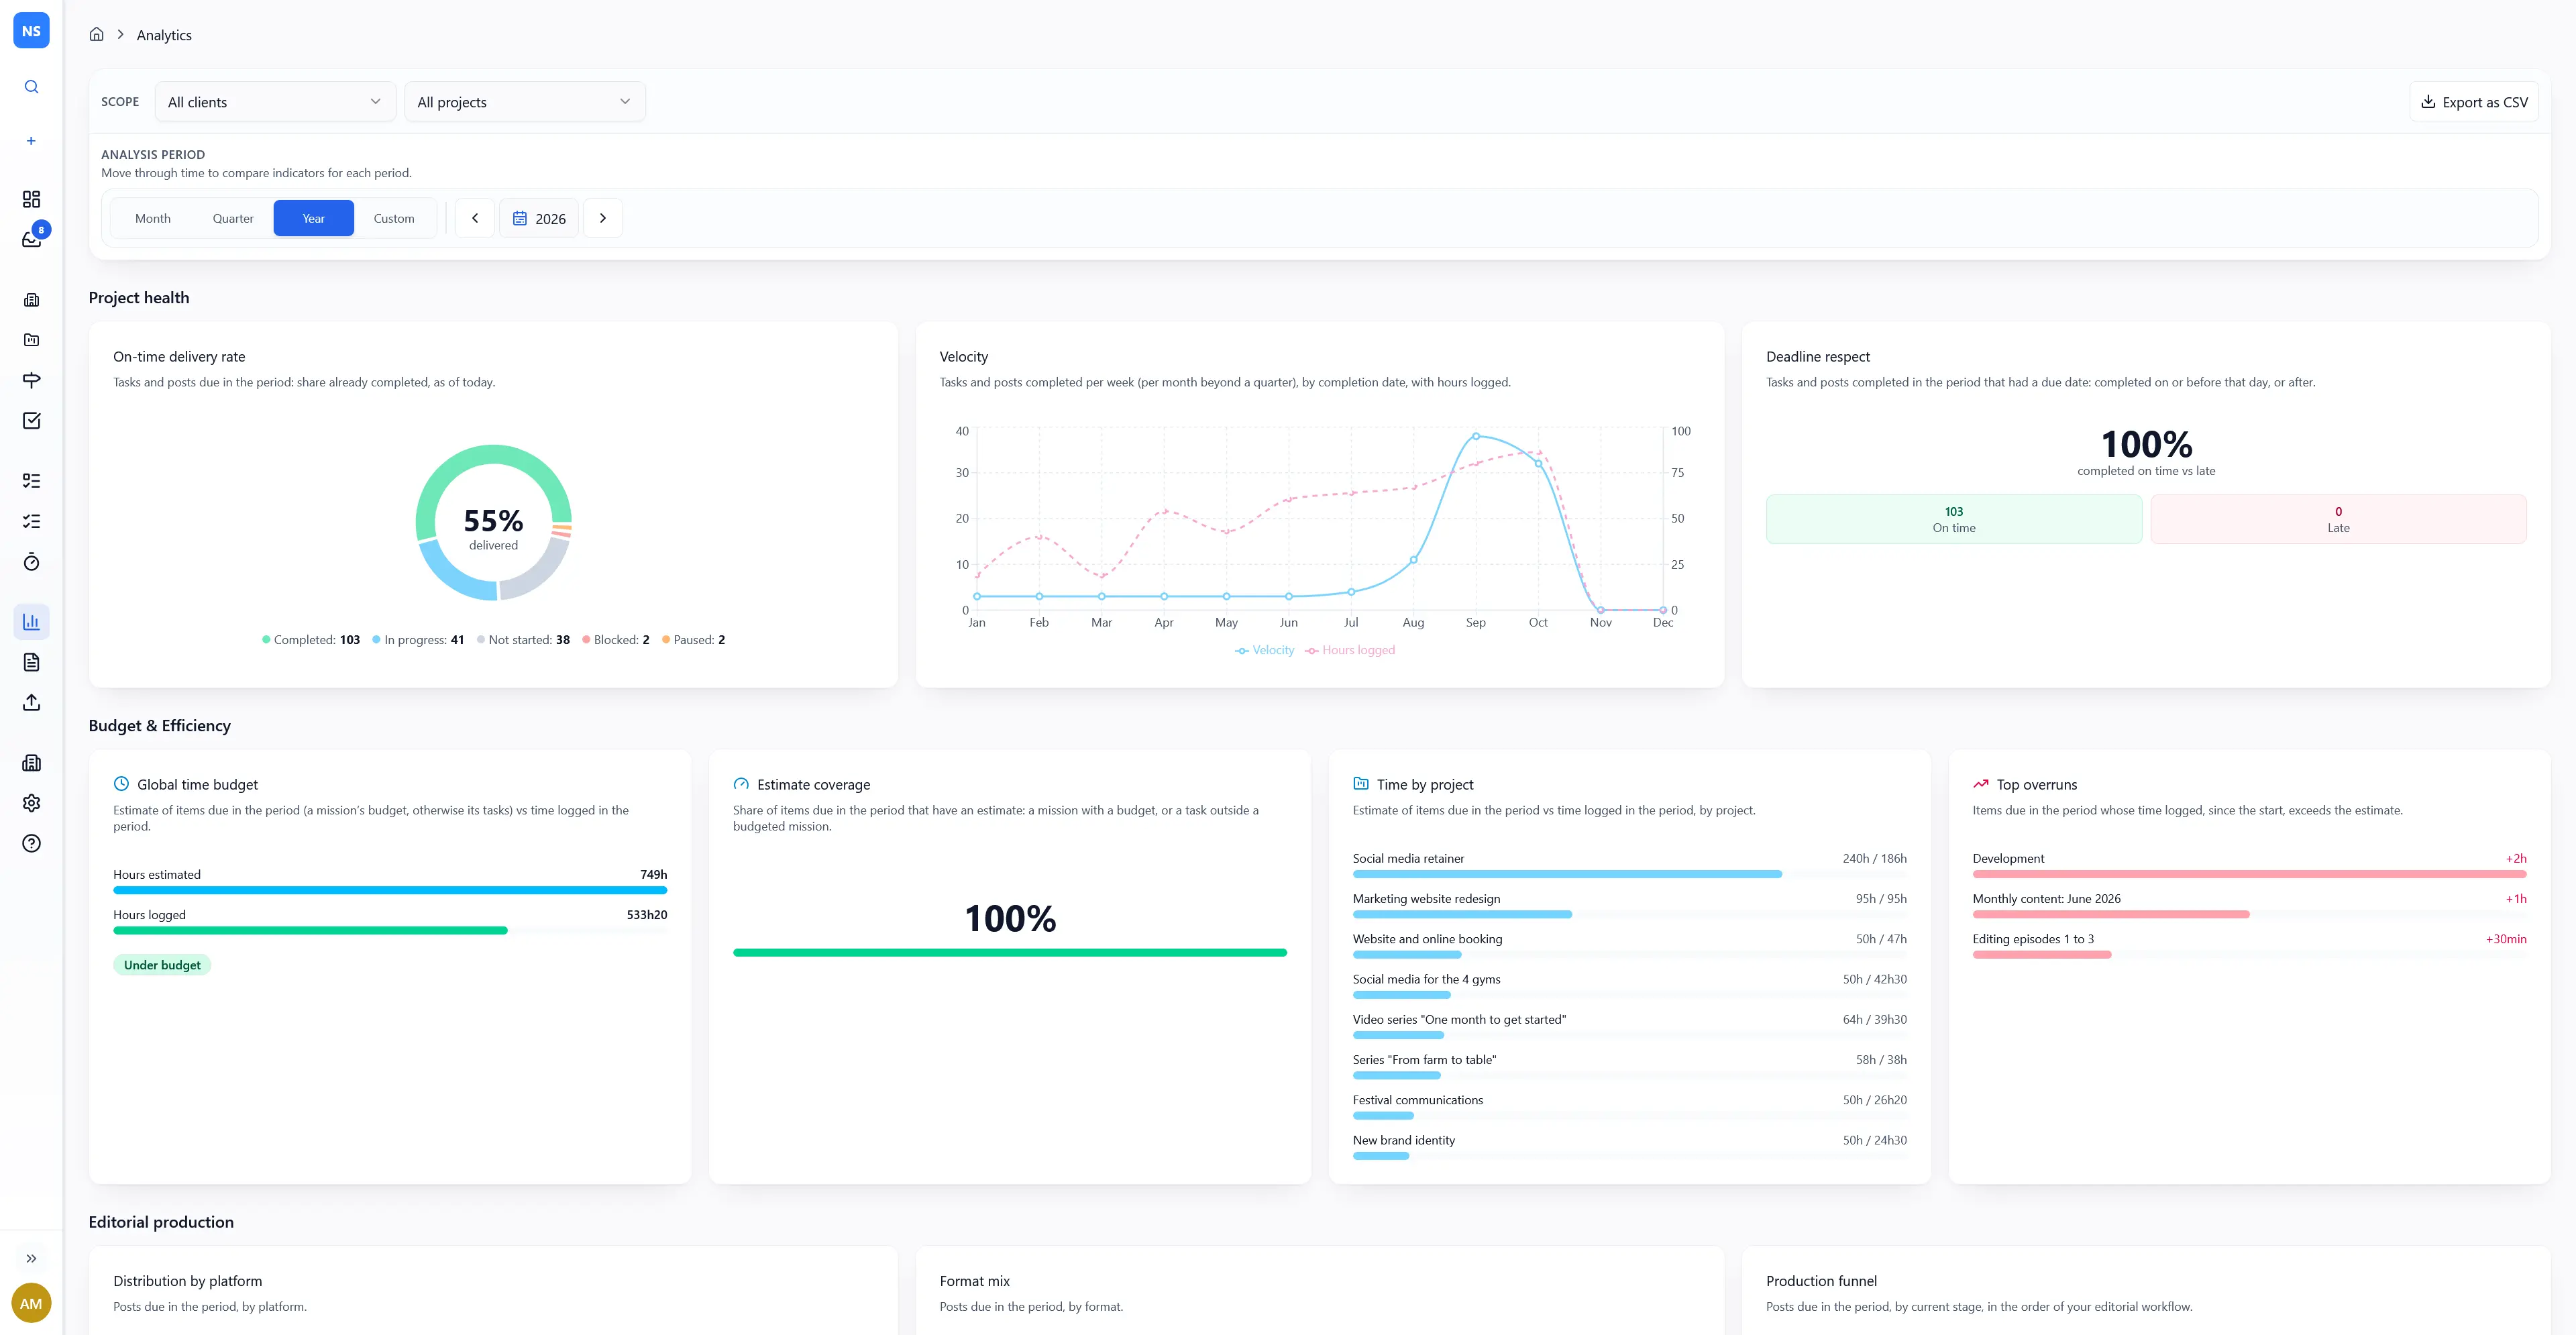Open the dashboard grid icon
Screen dimensions: 2576x1335
pyautogui.click(x=31, y=199)
